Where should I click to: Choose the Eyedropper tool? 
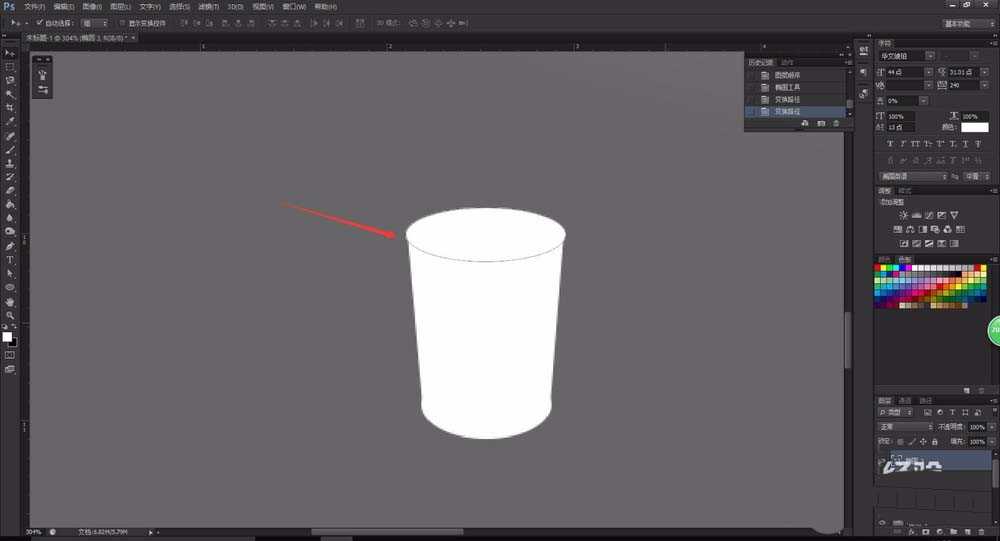(10, 121)
